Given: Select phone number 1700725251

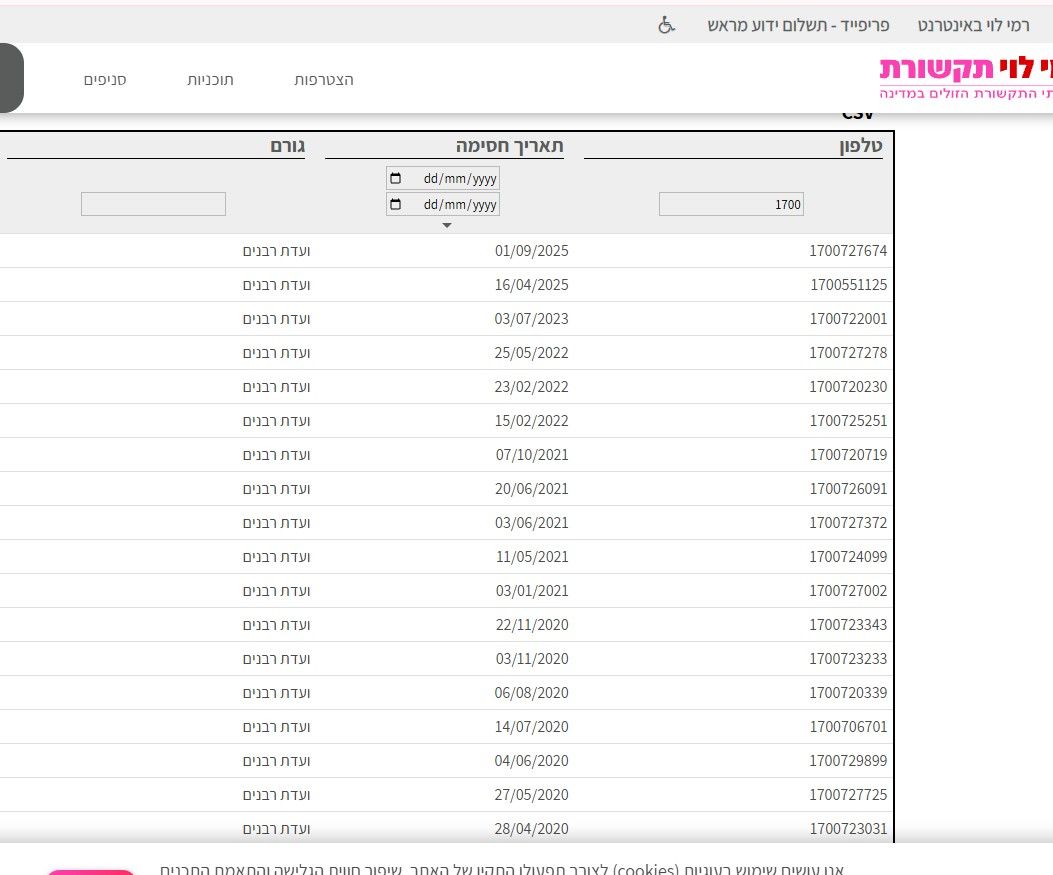Looking at the screenshot, I should pyautogui.click(x=848, y=421).
